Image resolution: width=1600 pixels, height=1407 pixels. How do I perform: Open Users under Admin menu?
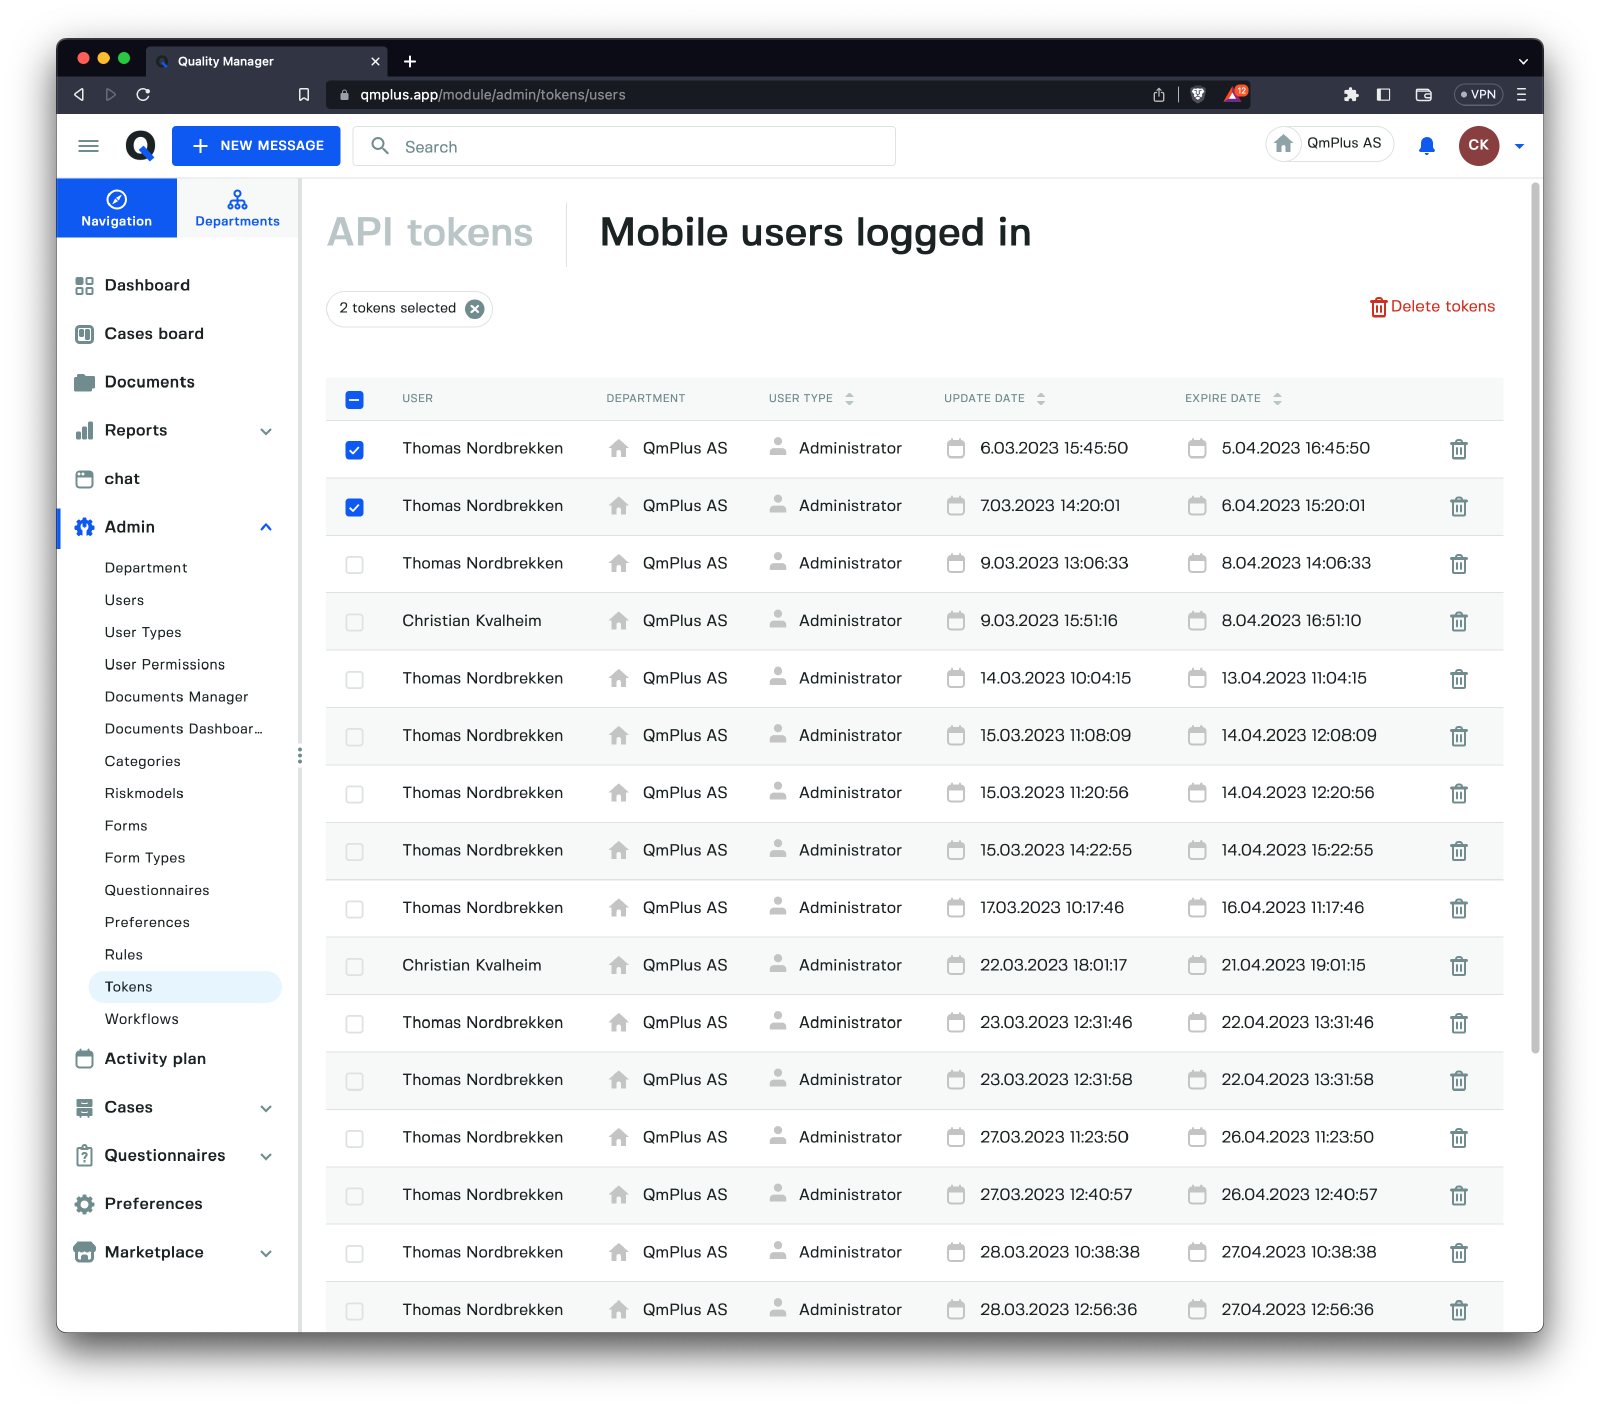click(124, 600)
